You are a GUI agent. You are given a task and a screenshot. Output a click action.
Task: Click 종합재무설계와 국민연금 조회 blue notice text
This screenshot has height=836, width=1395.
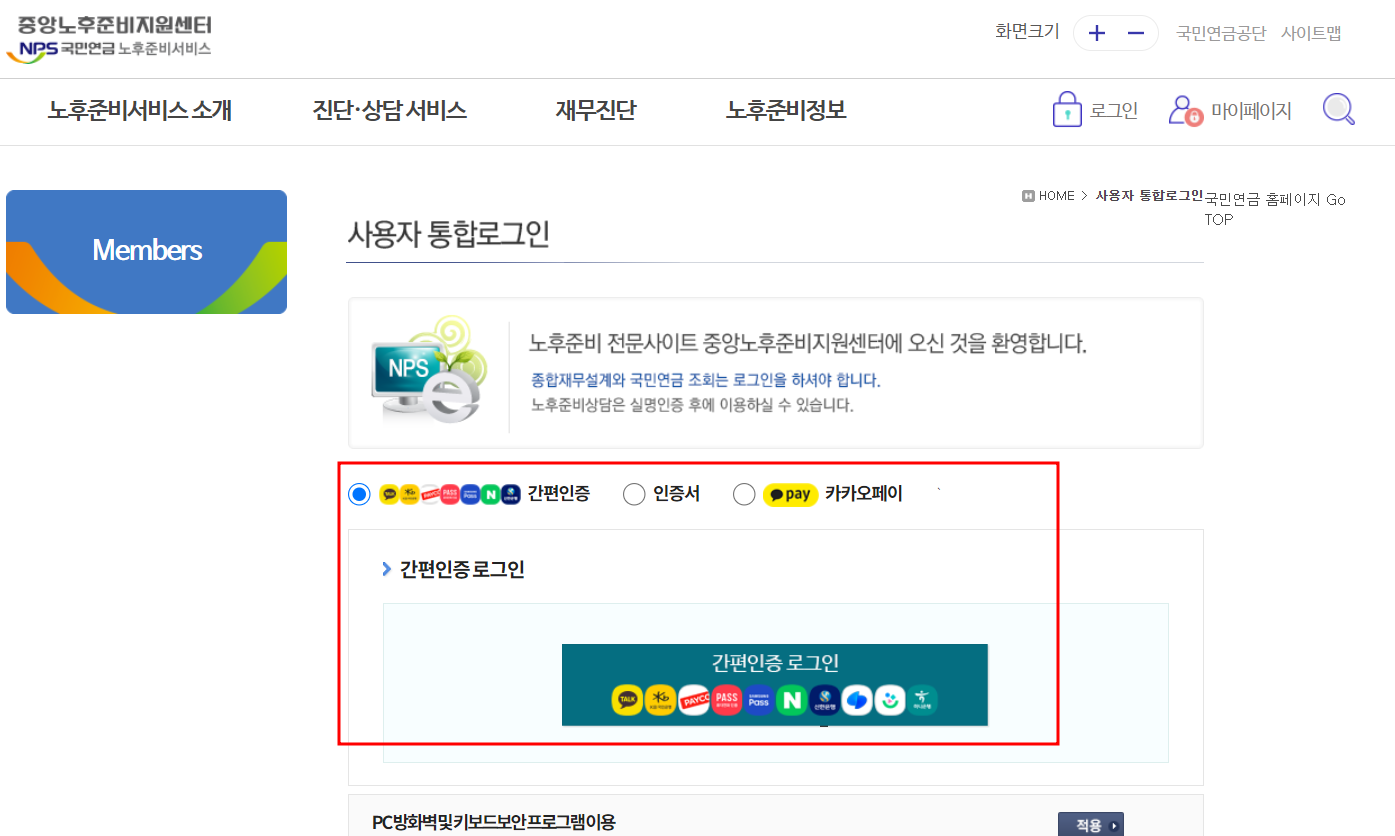[706, 381]
